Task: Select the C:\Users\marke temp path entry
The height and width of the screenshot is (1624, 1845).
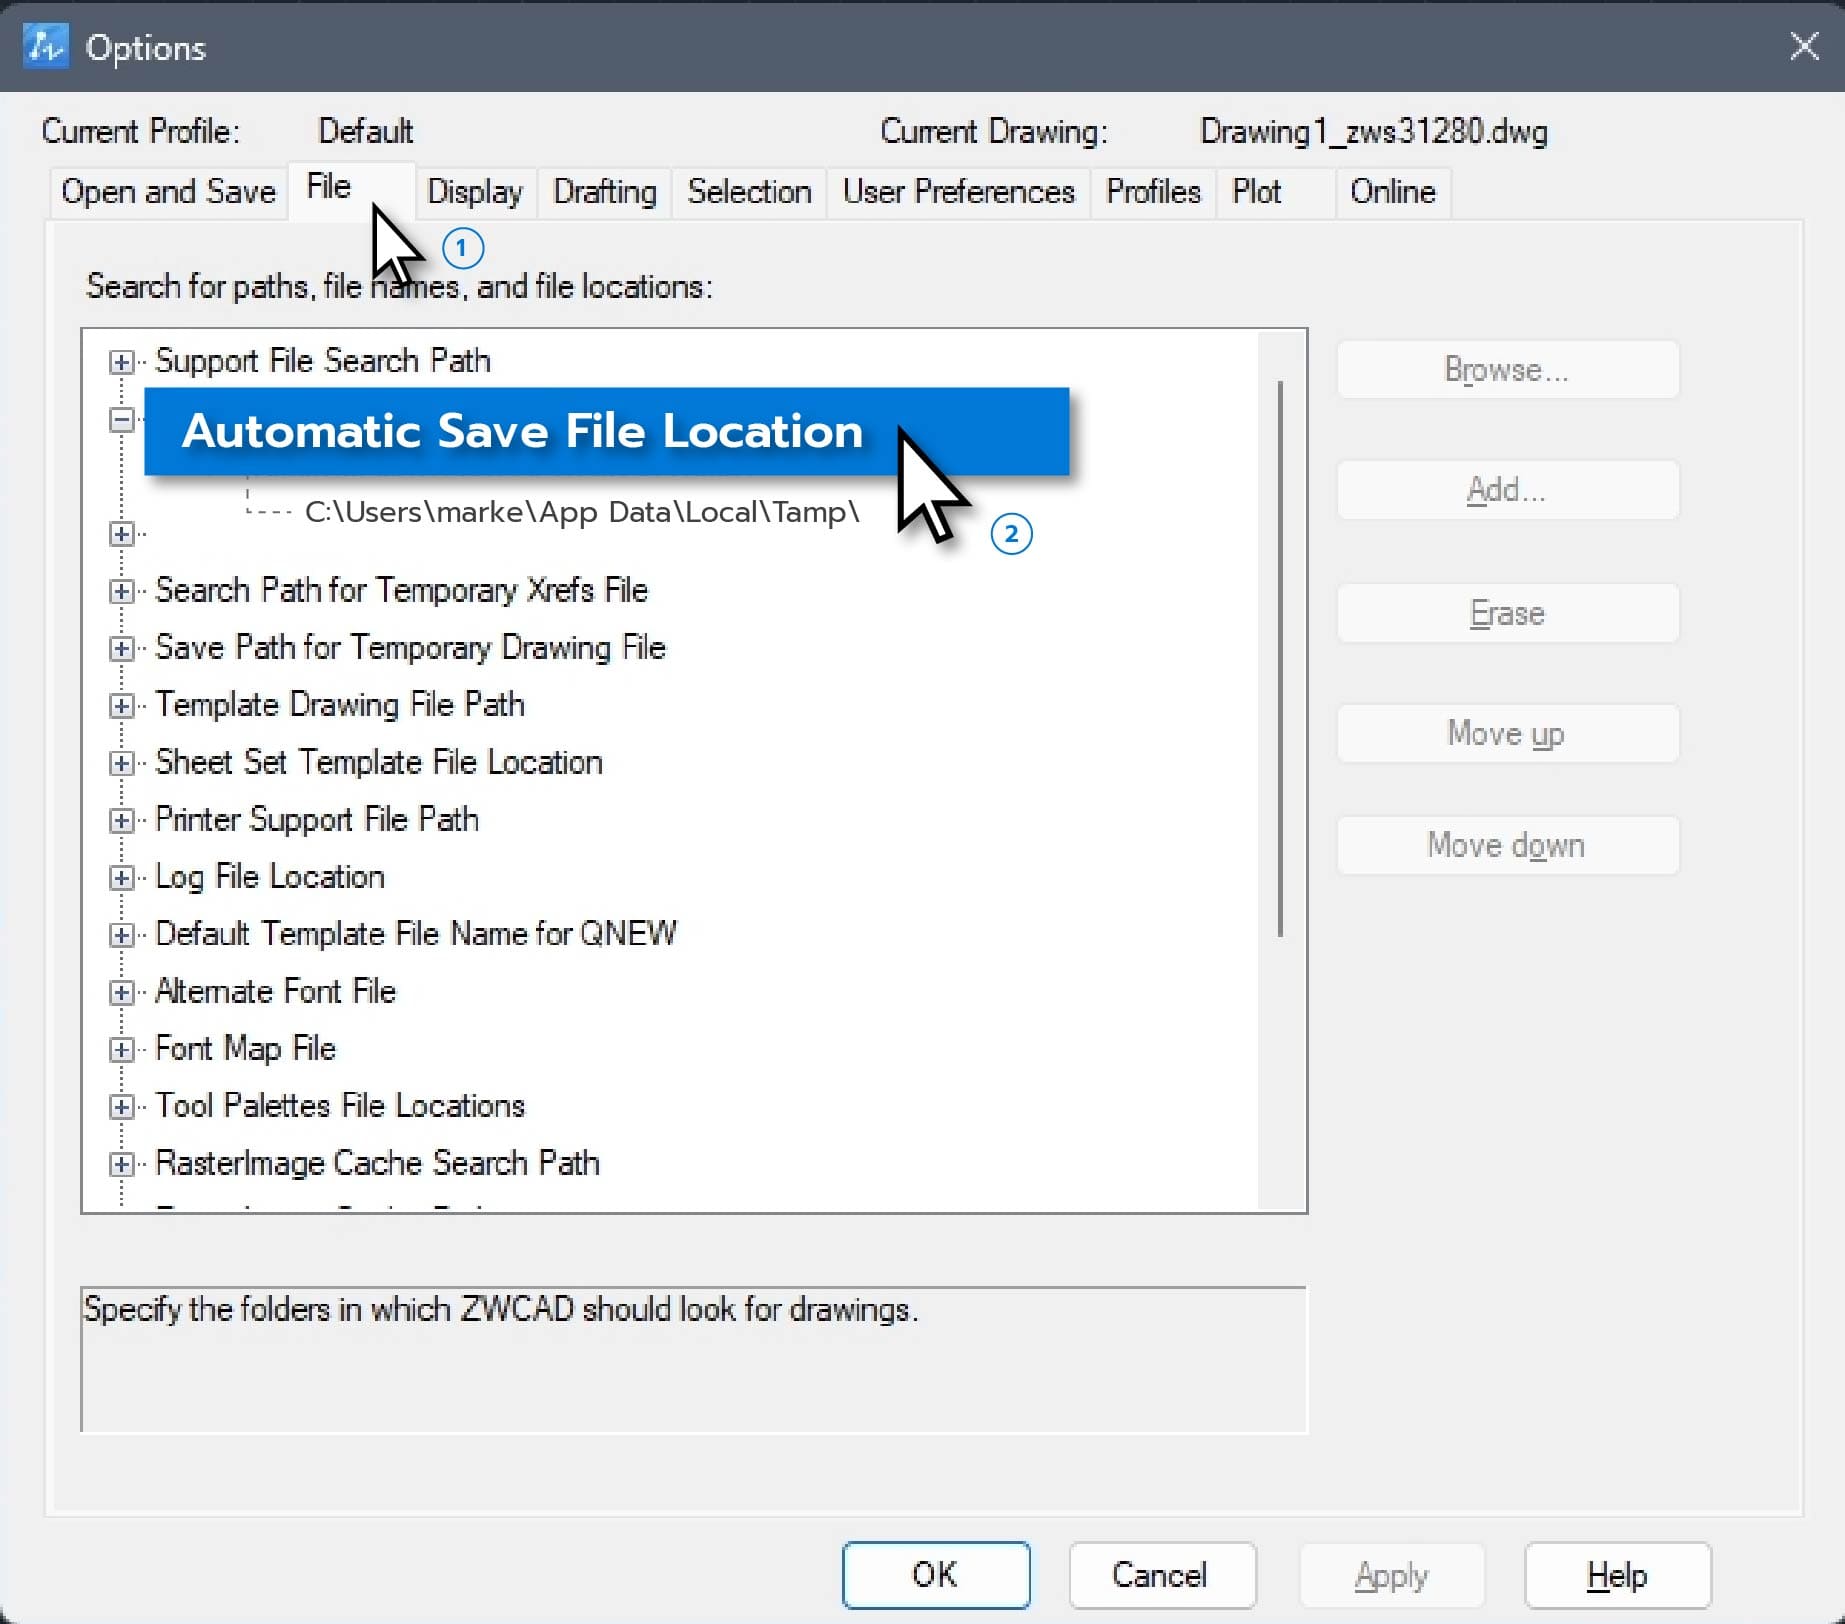Action: (582, 512)
